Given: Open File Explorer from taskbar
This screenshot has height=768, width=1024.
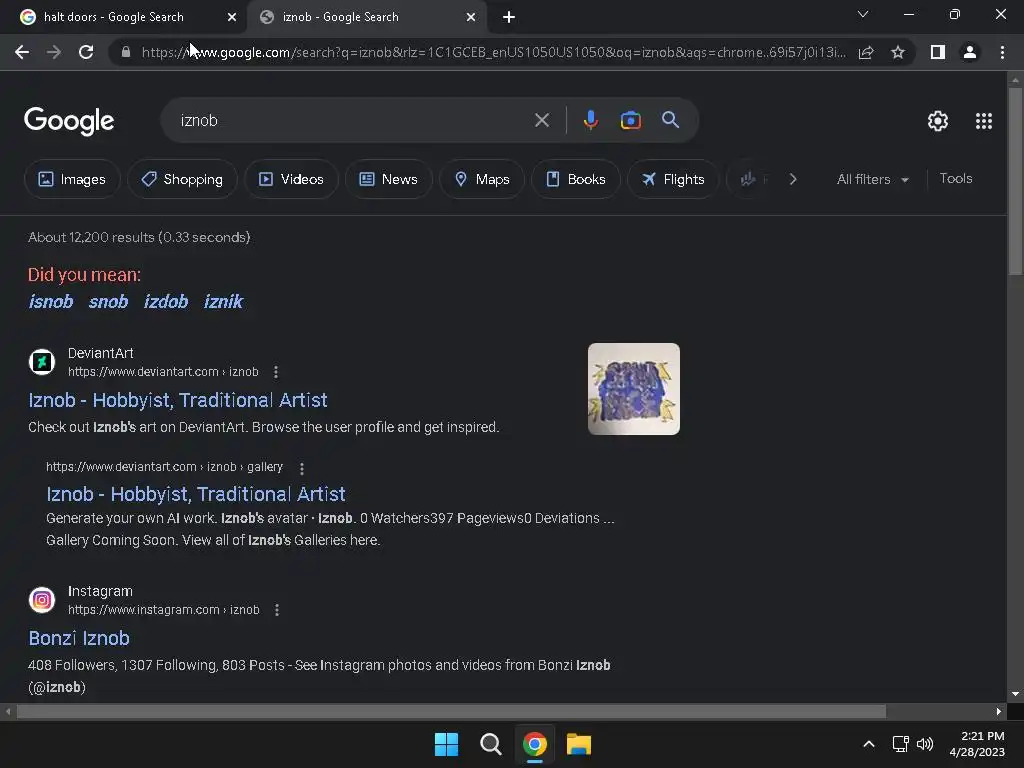Looking at the screenshot, I should pos(579,744).
